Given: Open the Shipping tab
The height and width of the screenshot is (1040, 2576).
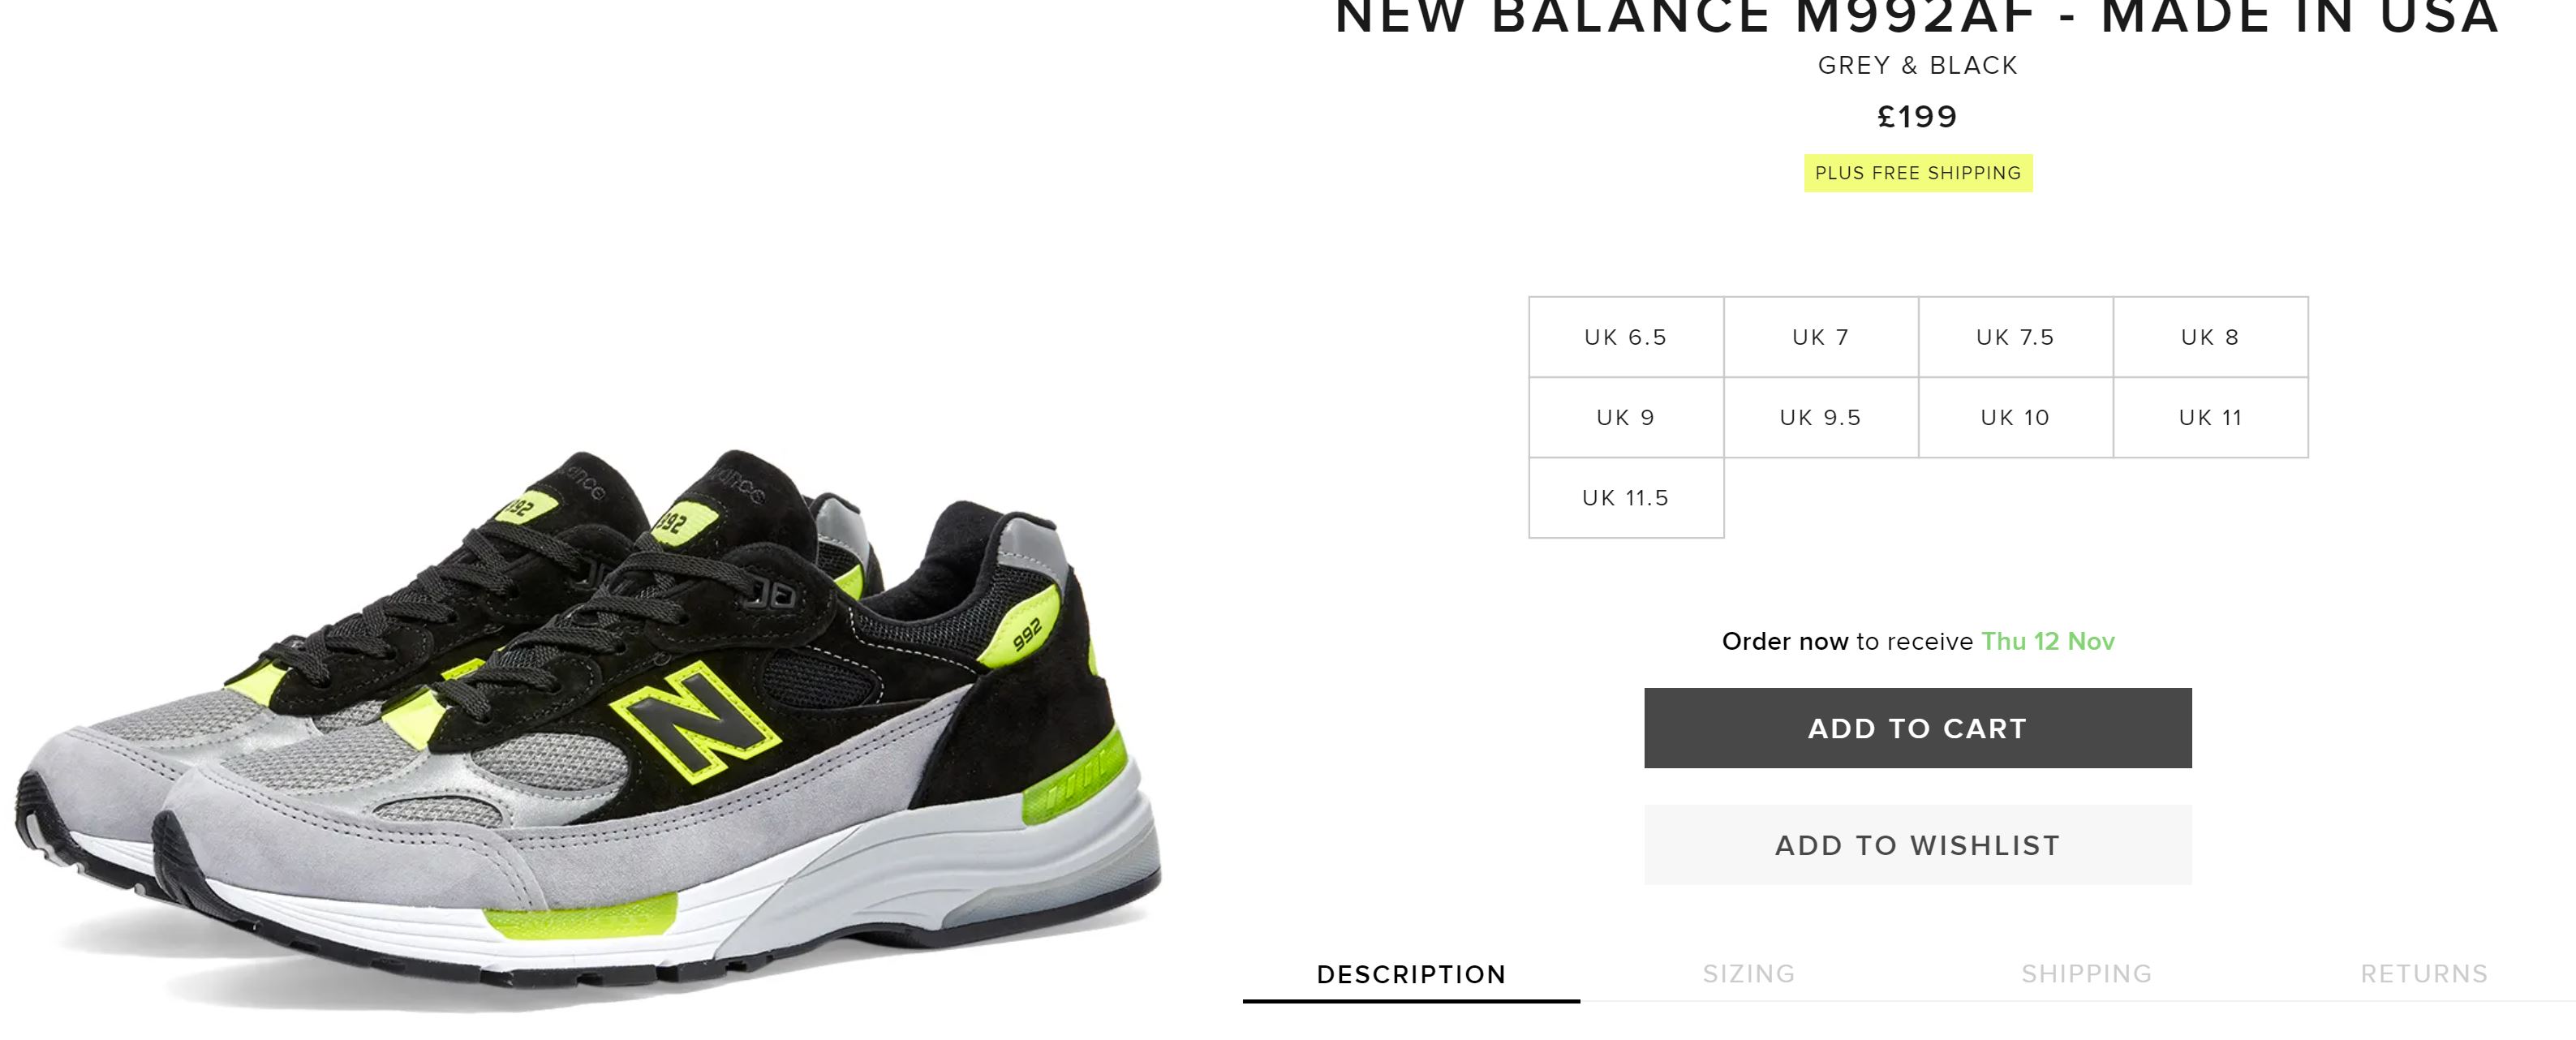Looking at the screenshot, I should 2087,974.
